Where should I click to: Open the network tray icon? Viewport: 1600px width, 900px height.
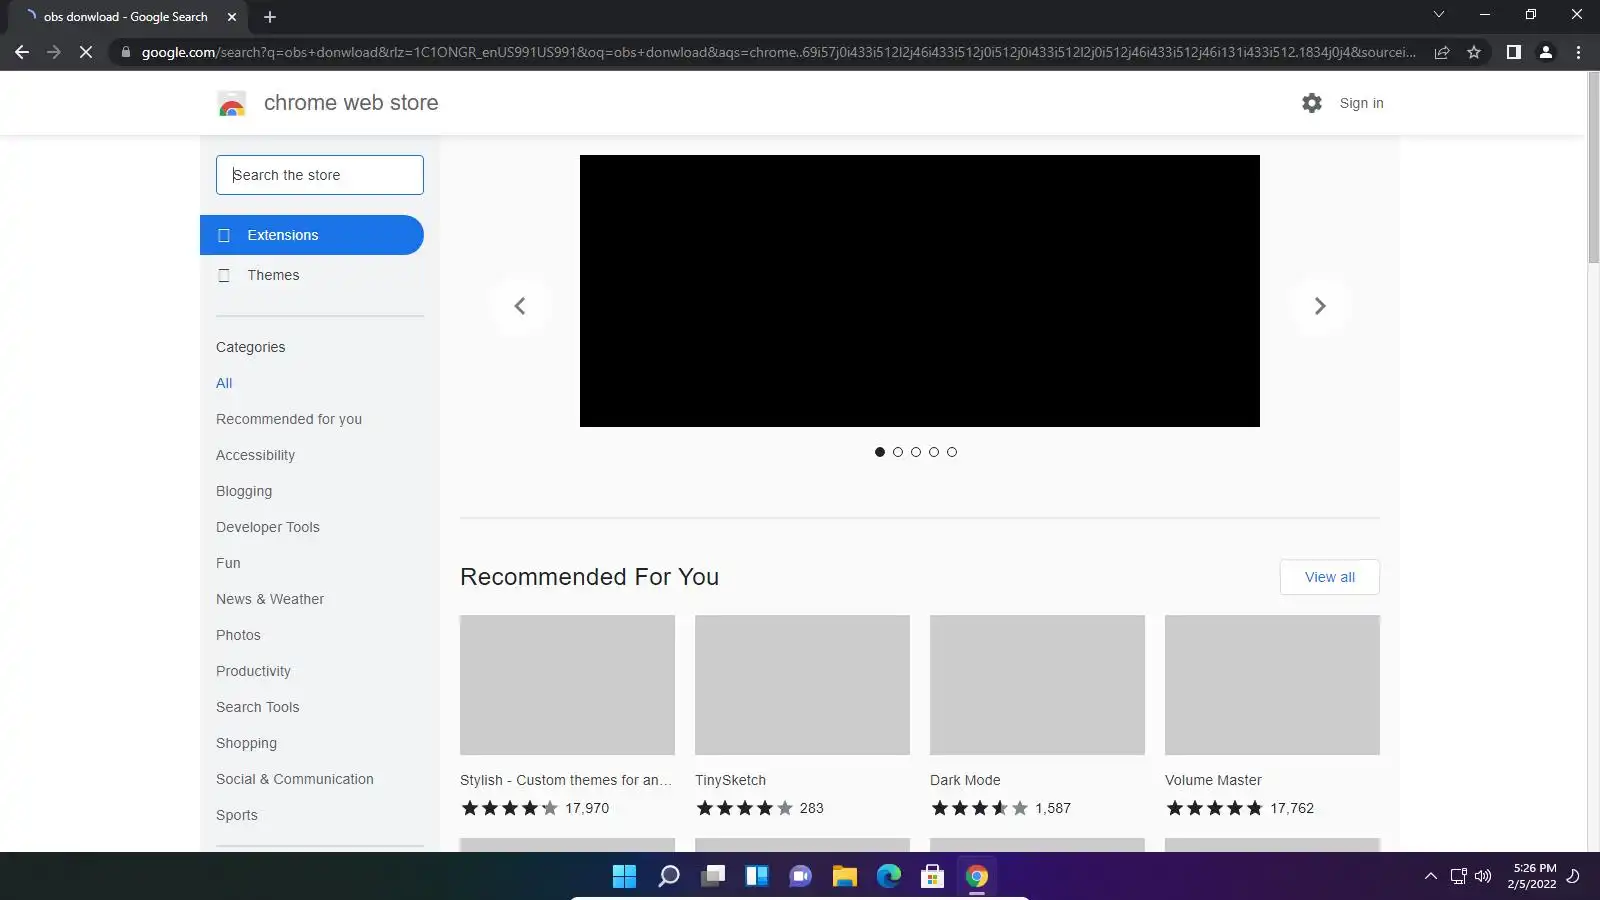click(1459, 877)
